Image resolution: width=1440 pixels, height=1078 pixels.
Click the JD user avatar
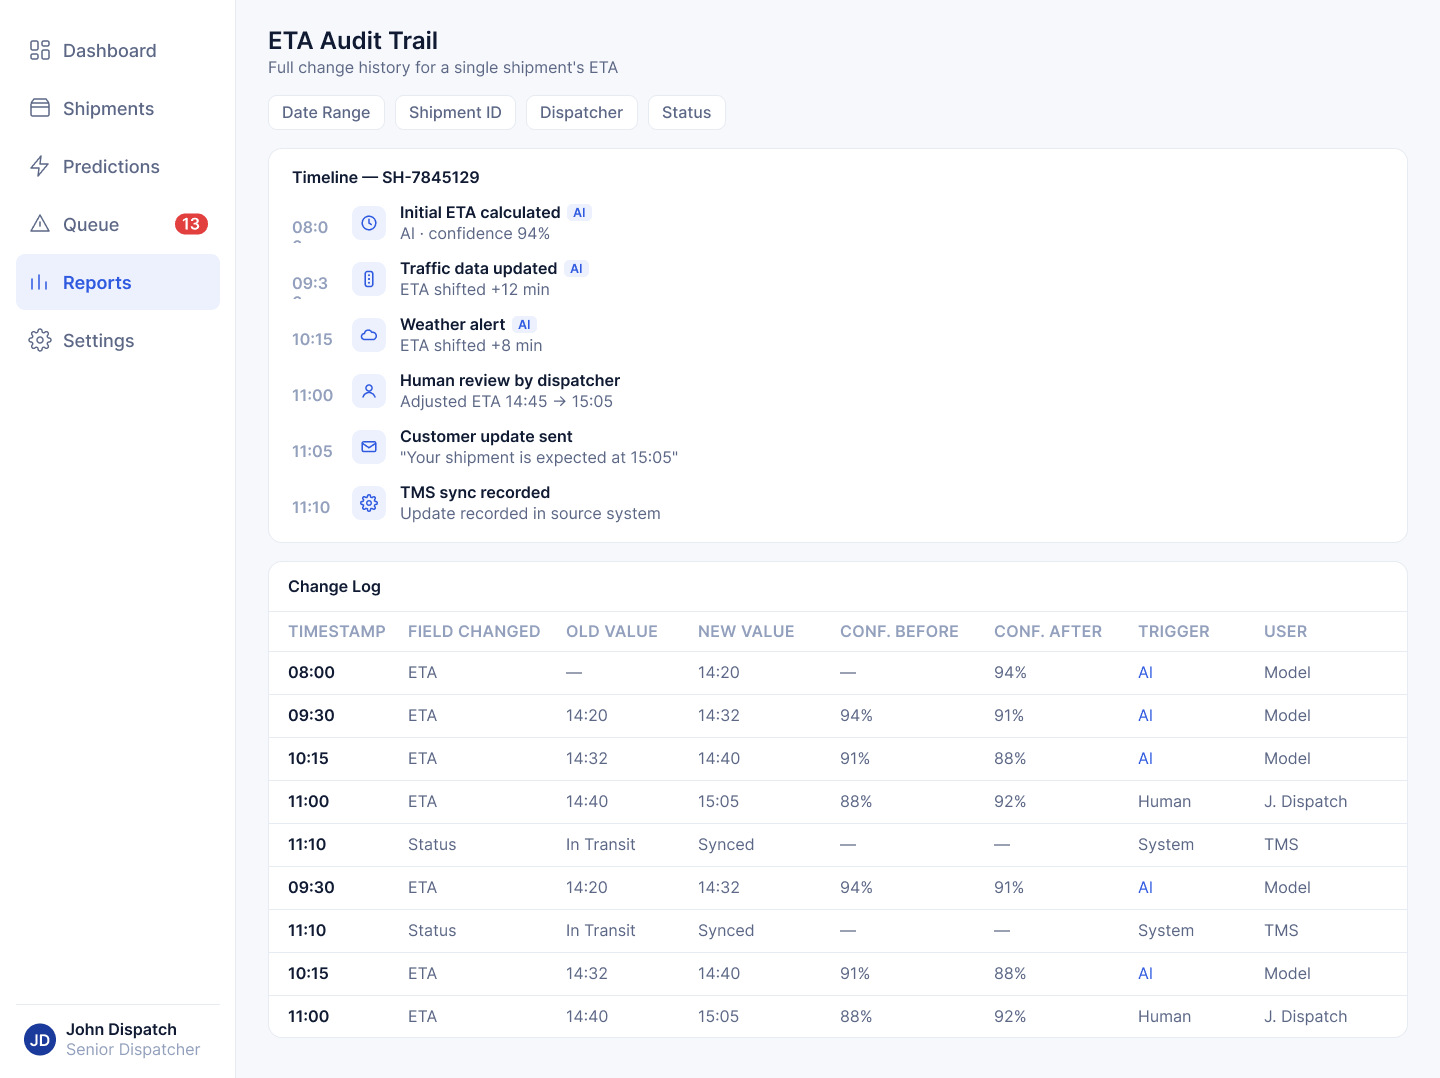(x=40, y=1040)
